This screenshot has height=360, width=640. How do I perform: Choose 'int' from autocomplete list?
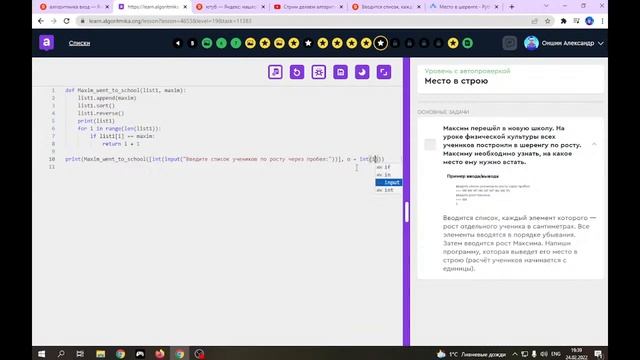(388, 190)
